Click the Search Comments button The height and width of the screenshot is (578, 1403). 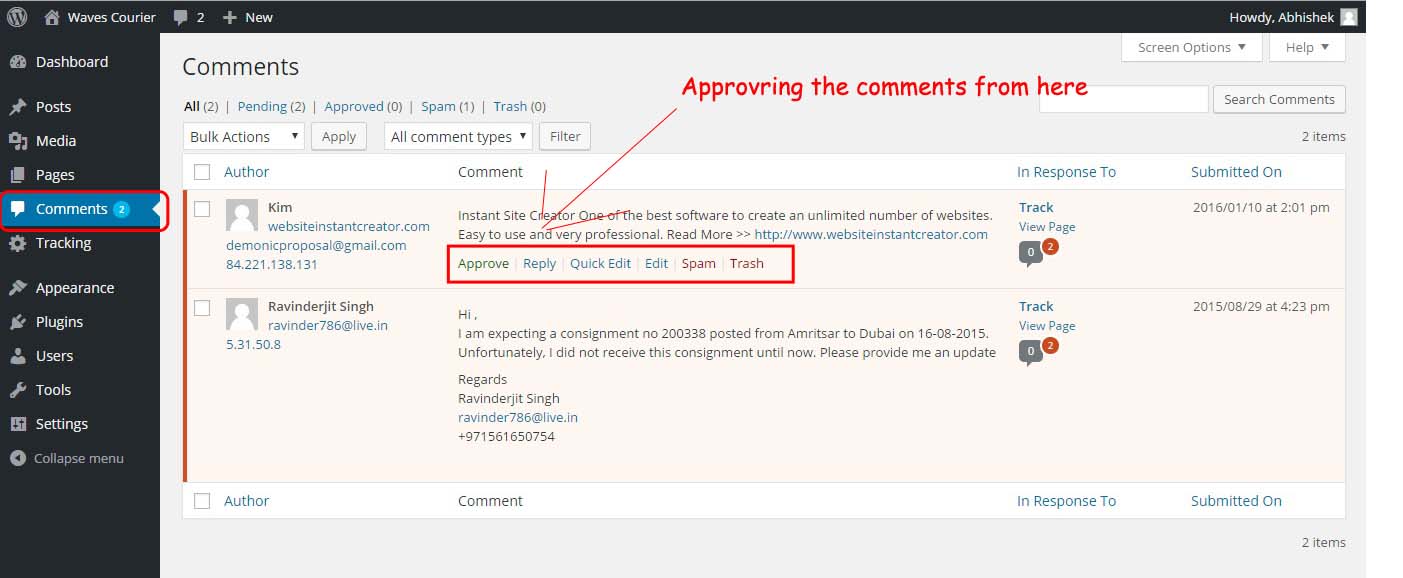pyautogui.click(x=1279, y=99)
